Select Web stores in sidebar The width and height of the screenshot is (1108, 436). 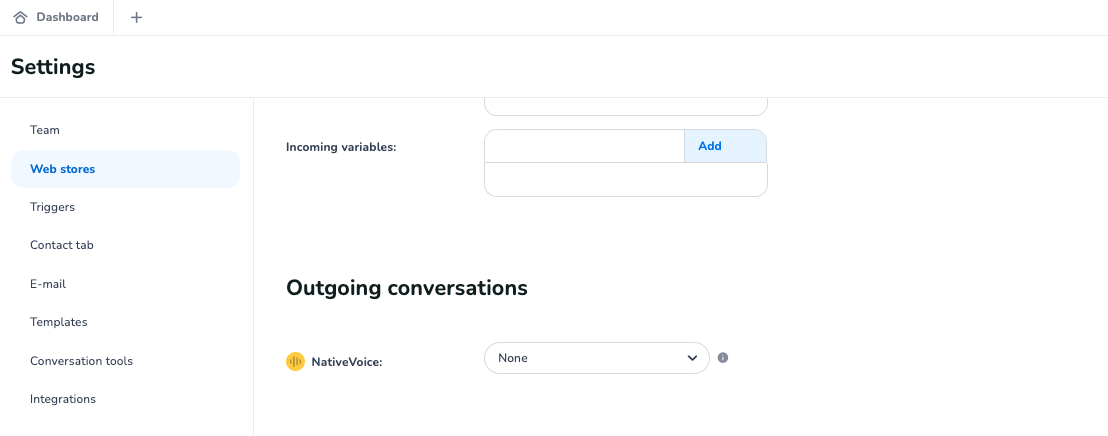(x=63, y=169)
